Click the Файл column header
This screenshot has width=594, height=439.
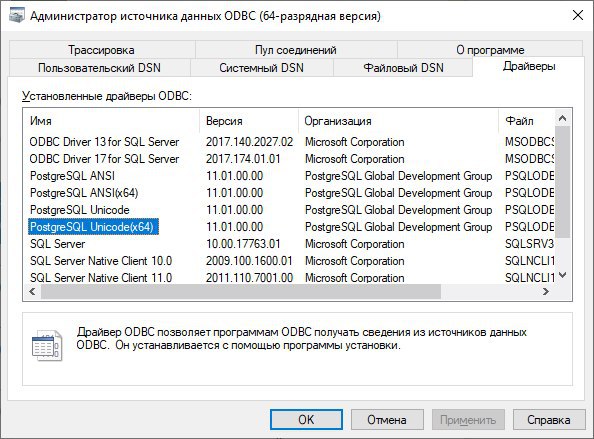527,121
